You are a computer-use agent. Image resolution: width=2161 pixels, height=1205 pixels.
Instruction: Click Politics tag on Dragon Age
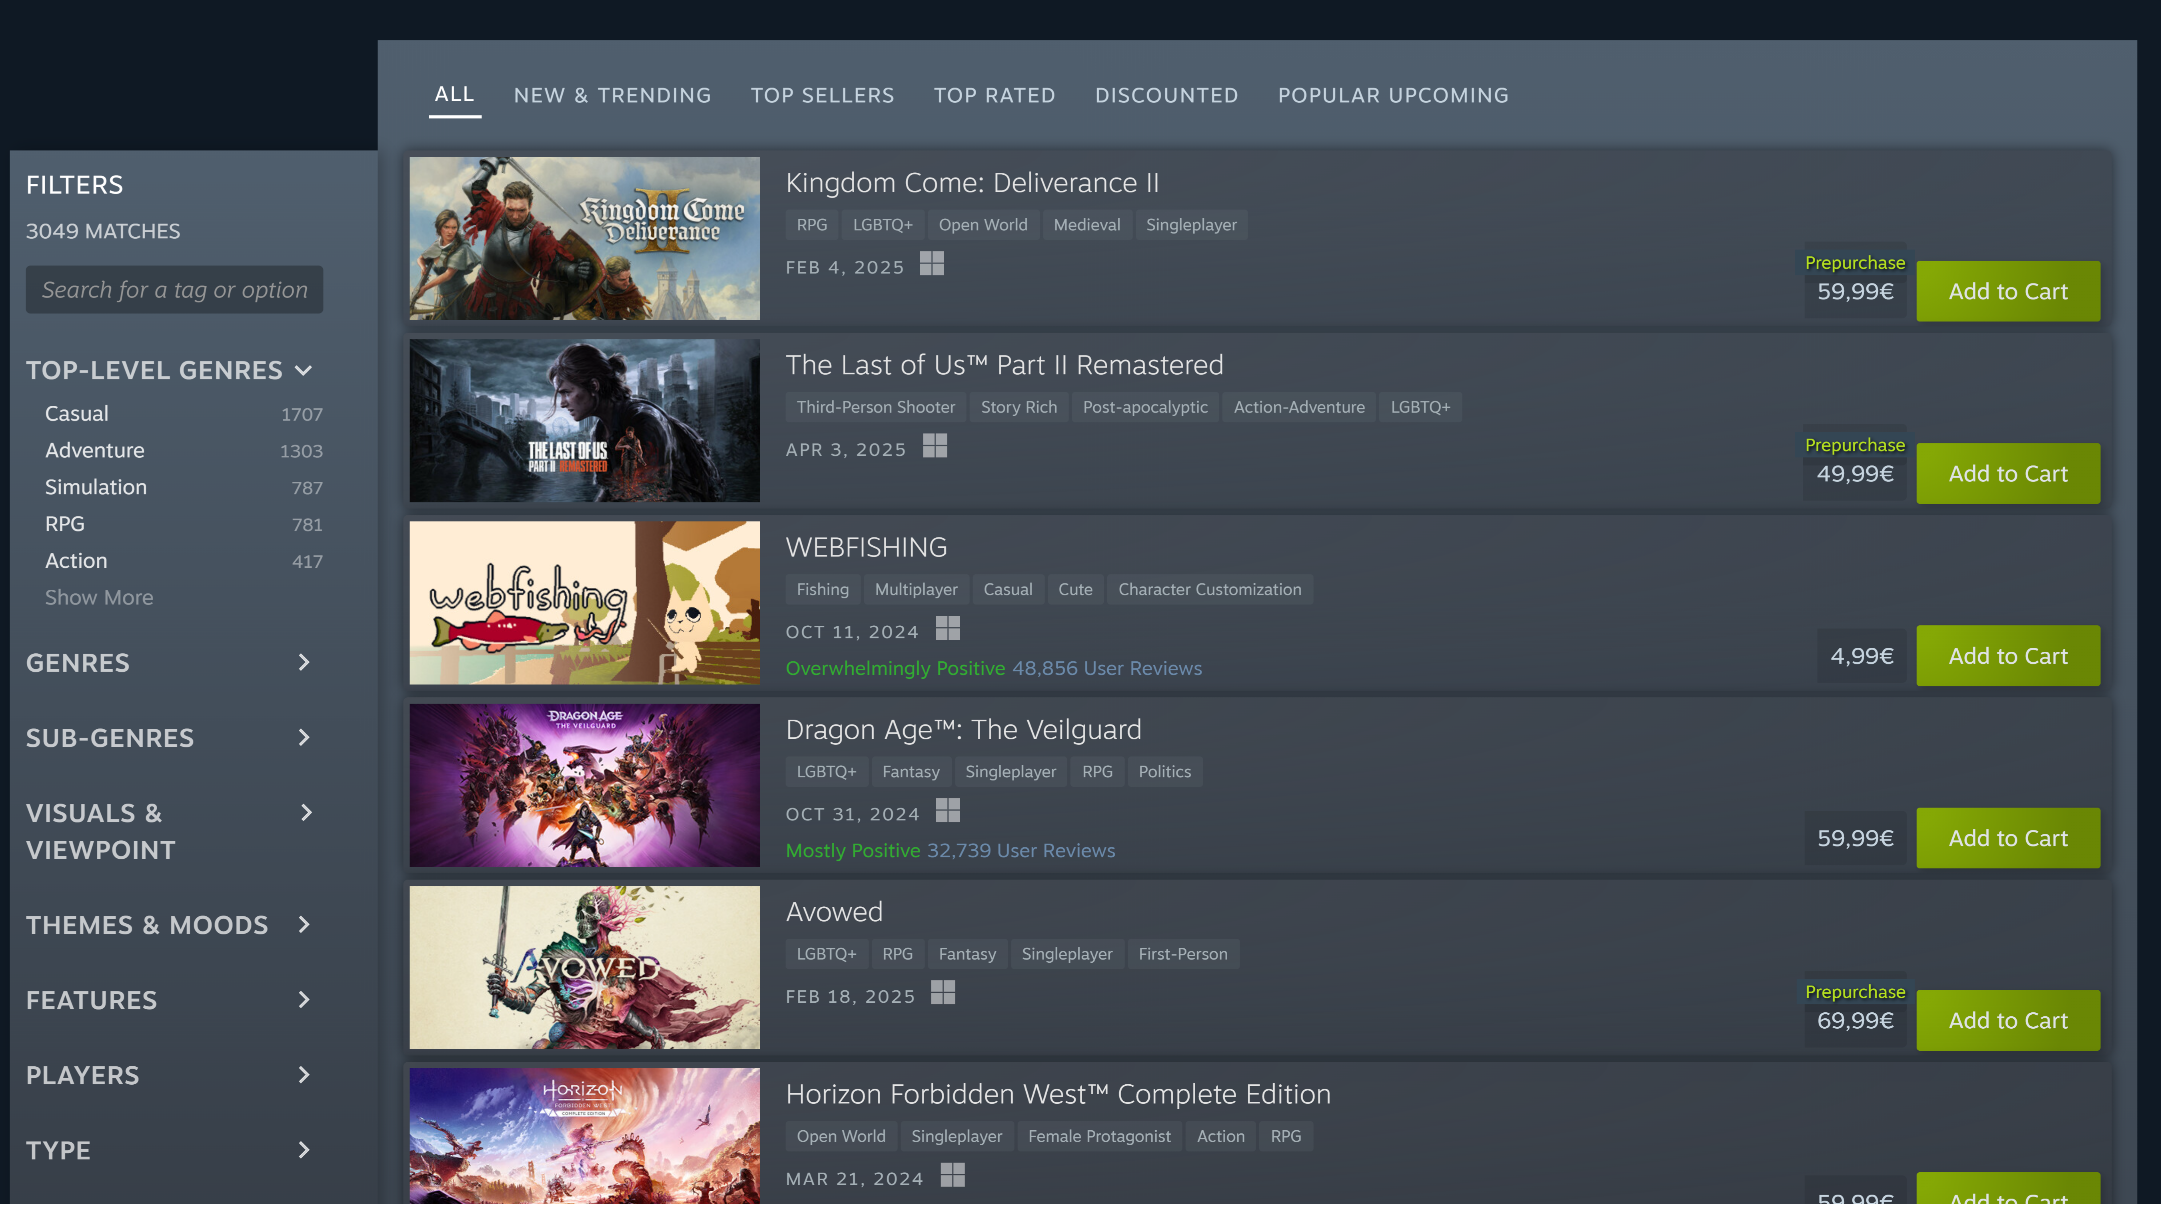point(1164,772)
